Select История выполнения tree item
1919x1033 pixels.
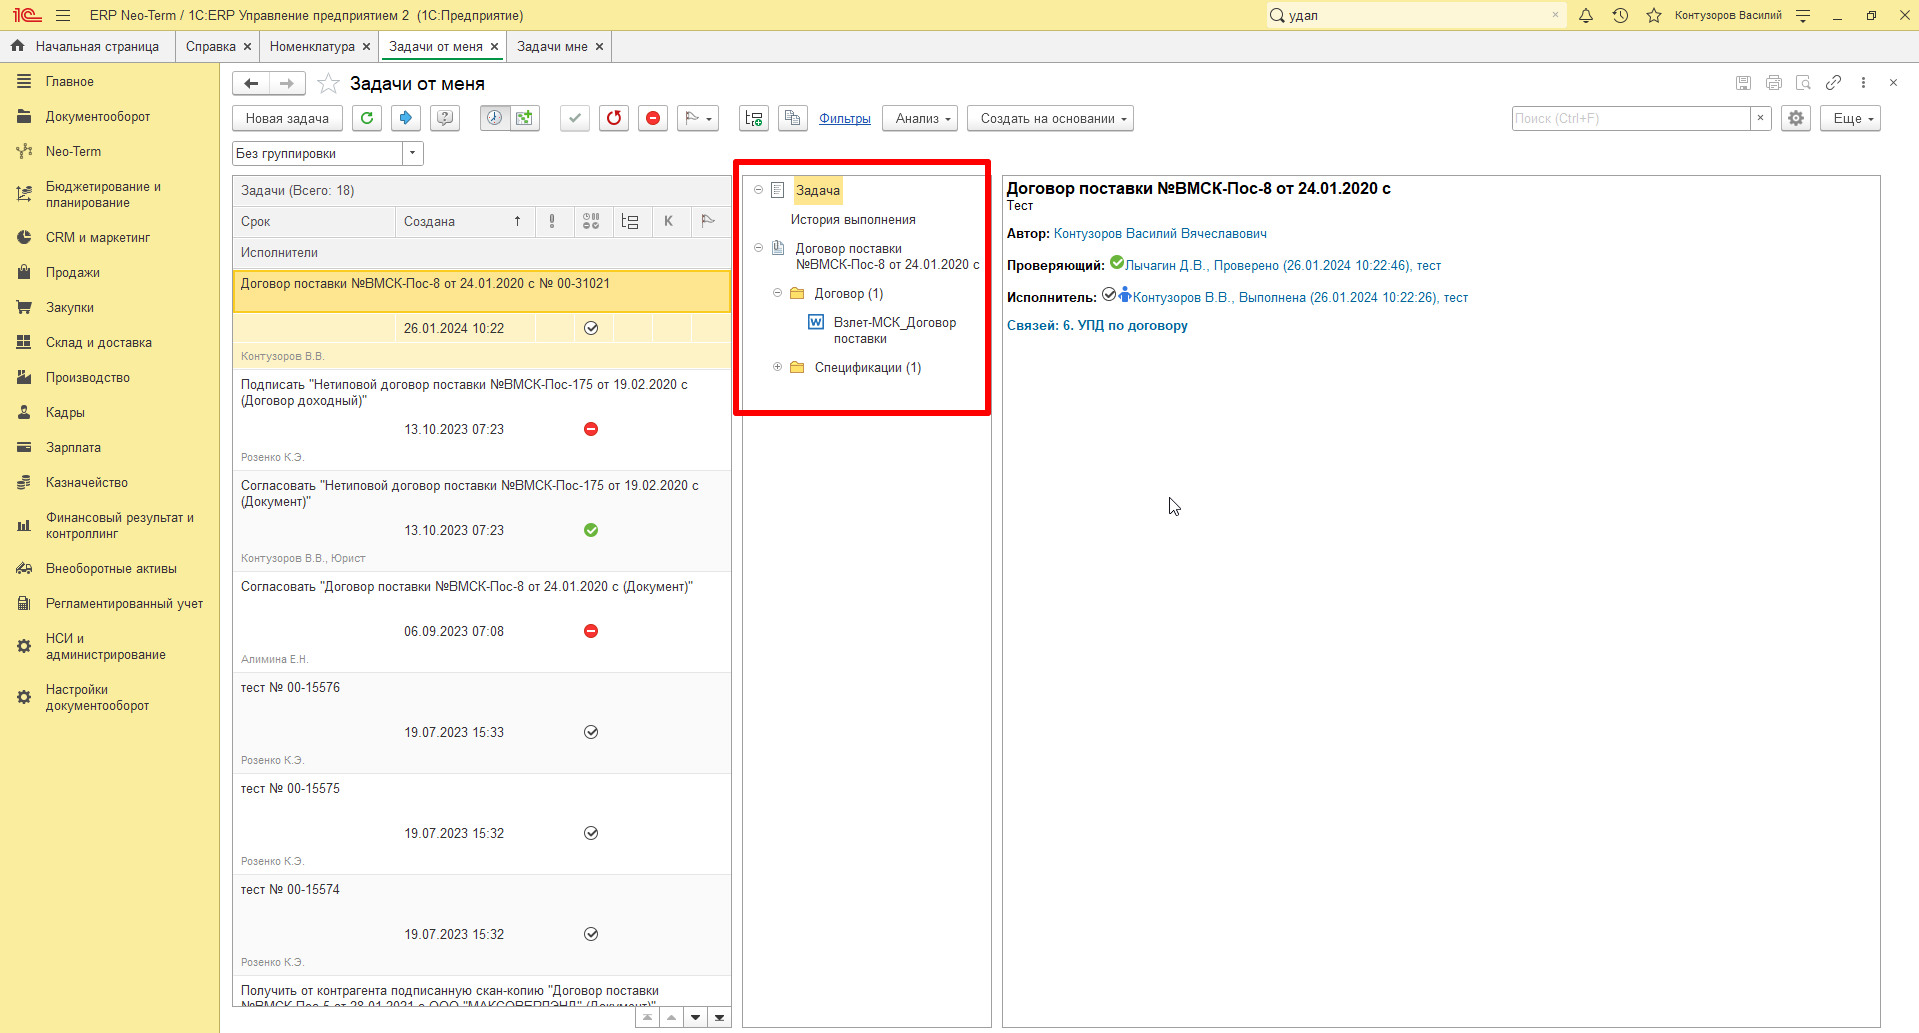(x=853, y=219)
